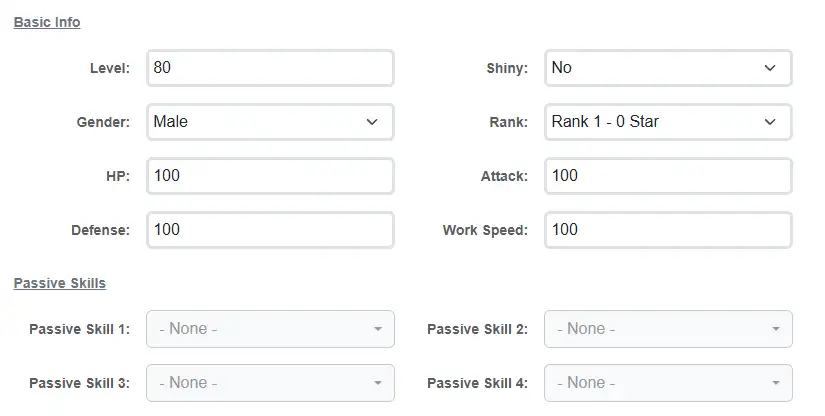Viewport: 825px width, 416px height.
Task: Click the Level input field
Action: (x=270, y=68)
